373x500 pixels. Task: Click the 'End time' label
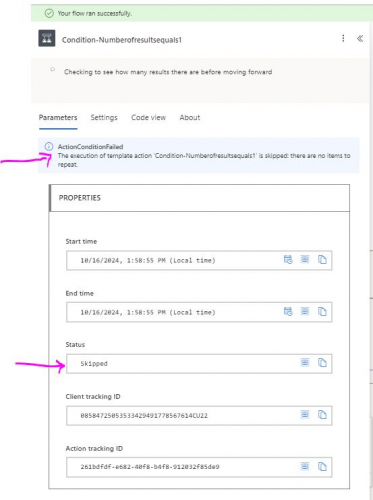pos(79,293)
